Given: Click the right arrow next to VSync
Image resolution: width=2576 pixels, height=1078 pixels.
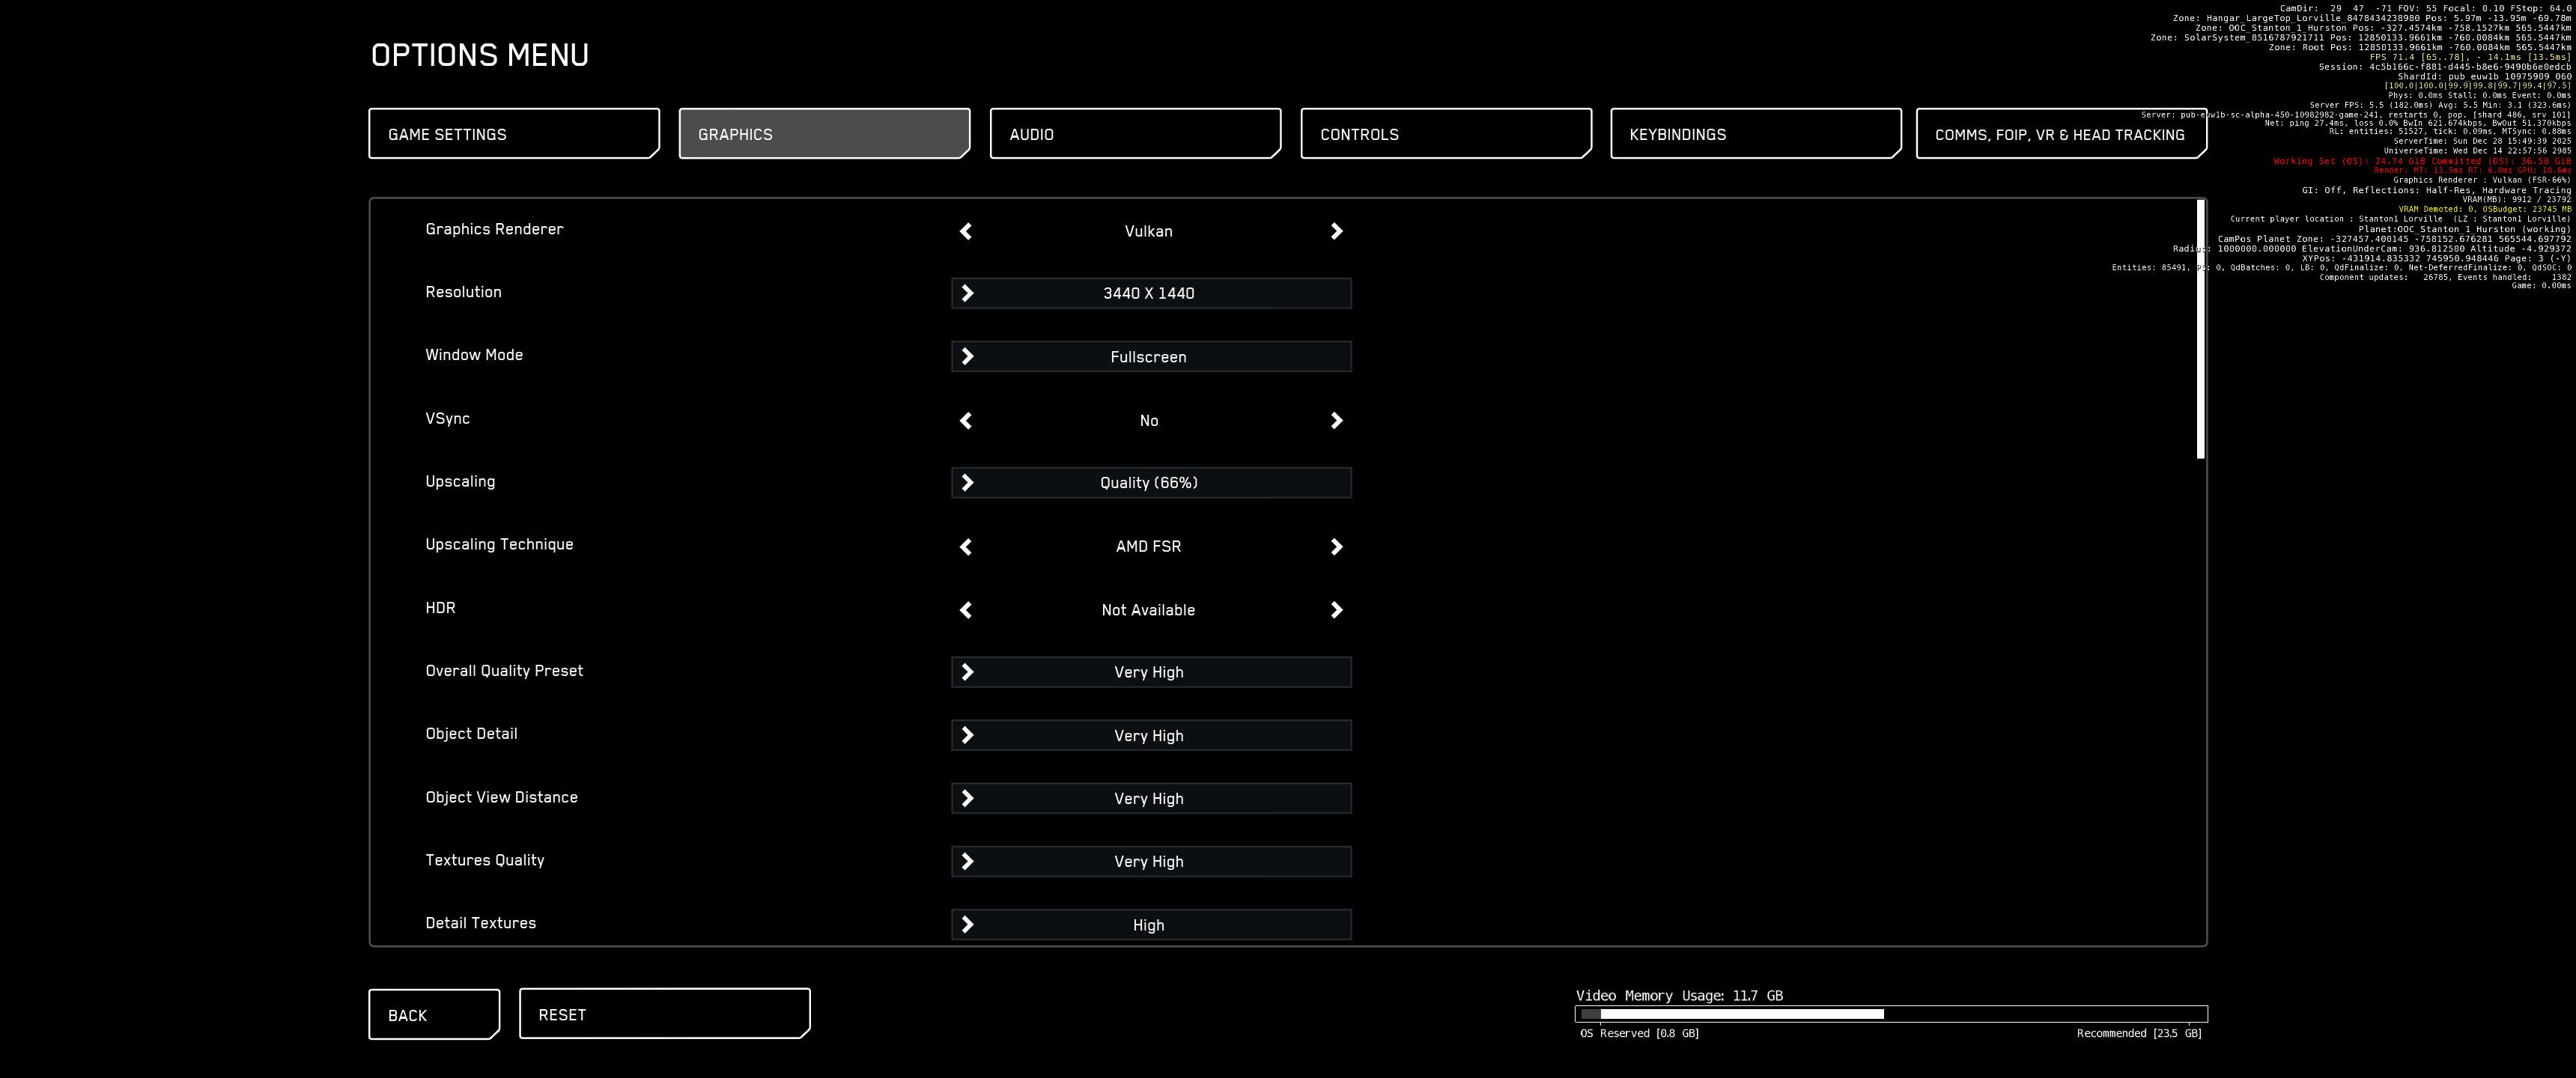Looking at the screenshot, I should coord(1336,421).
